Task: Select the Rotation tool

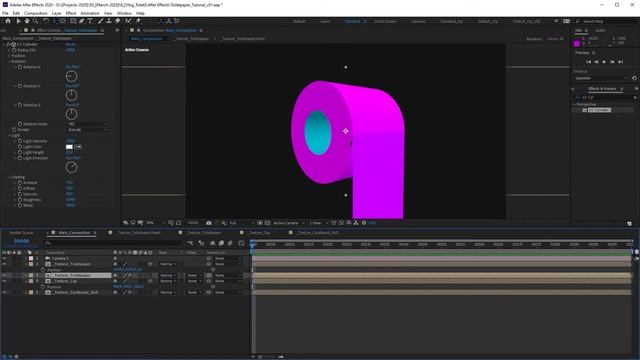Action: pyautogui.click(x=46, y=21)
